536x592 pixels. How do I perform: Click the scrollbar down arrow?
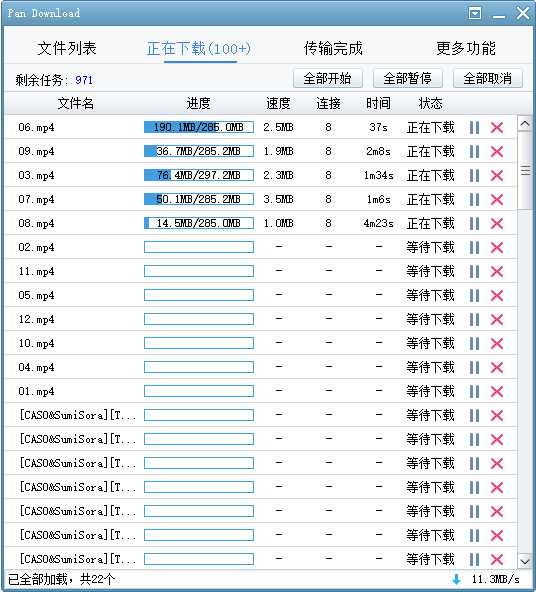click(x=525, y=561)
